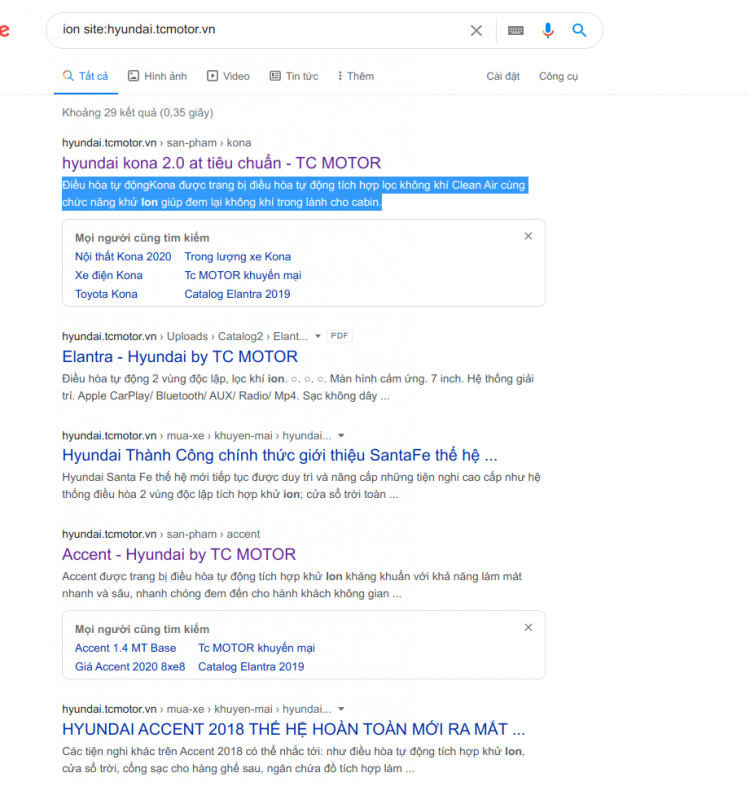This screenshot has width=750, height=786.
Task: Open HYUNDAI ACCENT 2018 THẾ HỆ result
Action: coord(293,729)
